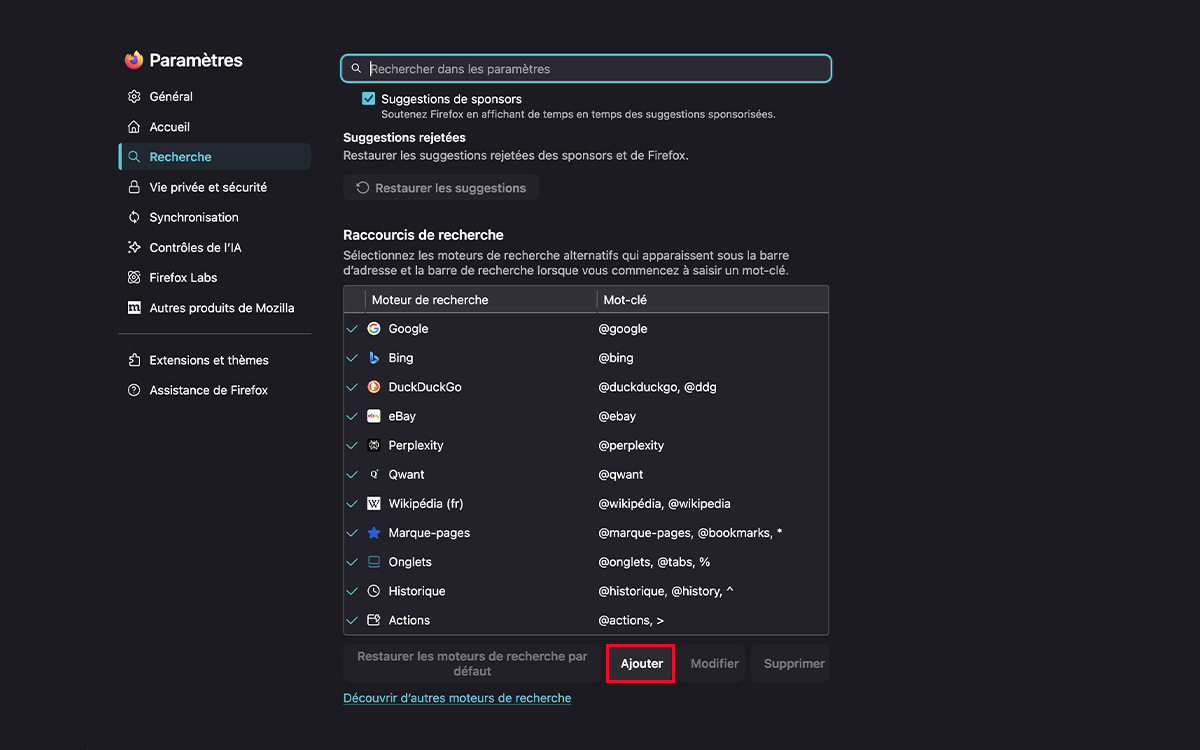Toggle the DuckDuckGo engine checkmark
Screen dimensions: 1200x750
[352, 387]
